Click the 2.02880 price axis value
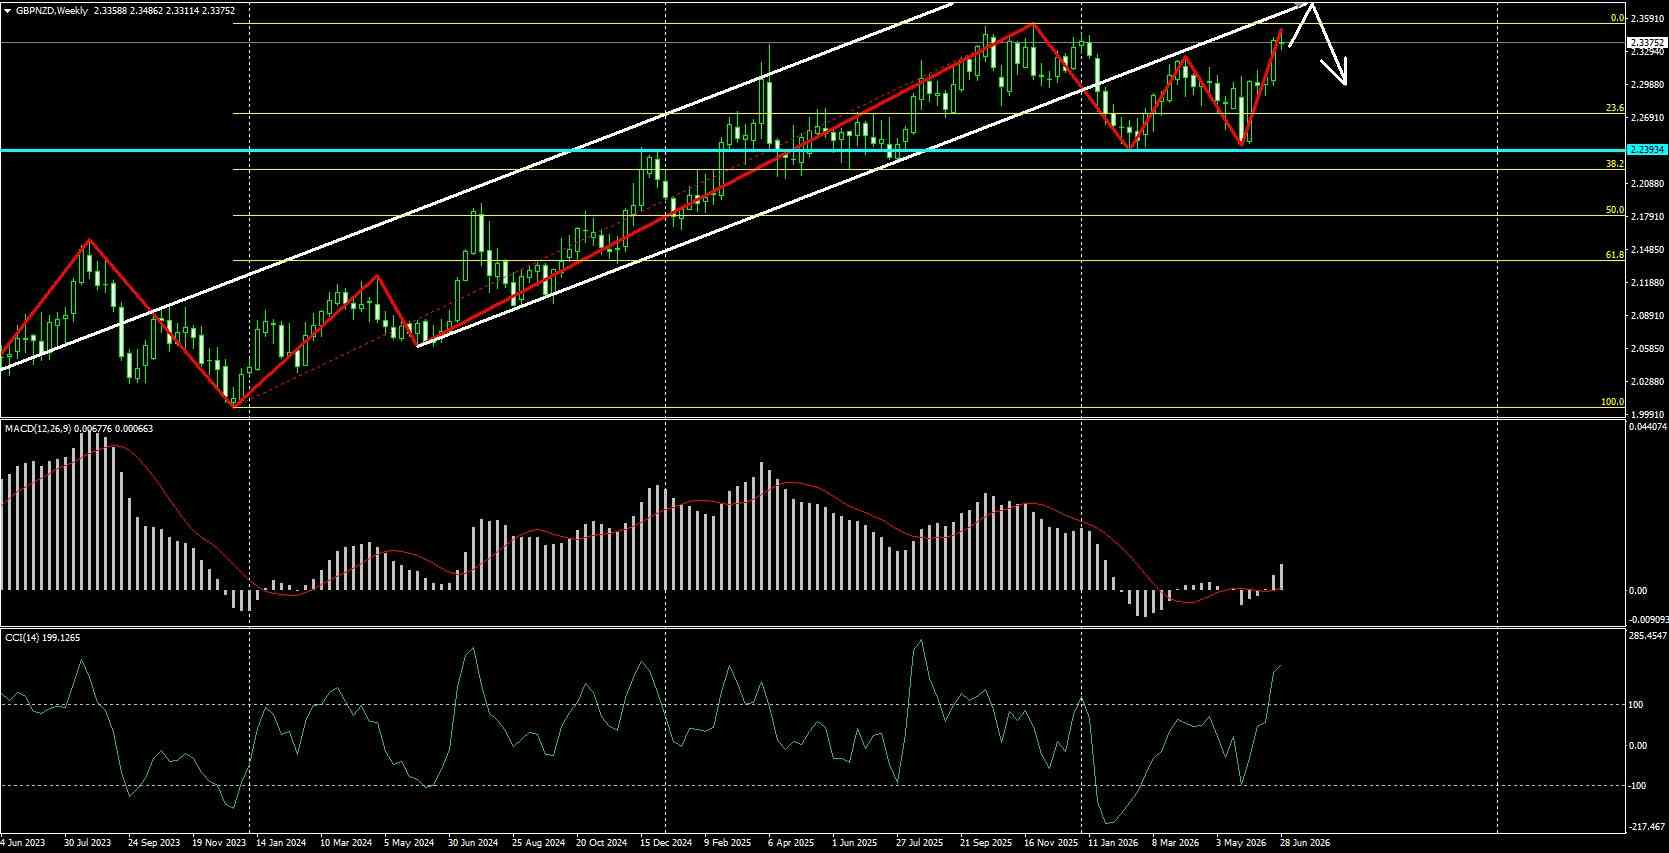Image resolution: width=1669 pixels, height=853 pixels. coord(1646,381)
